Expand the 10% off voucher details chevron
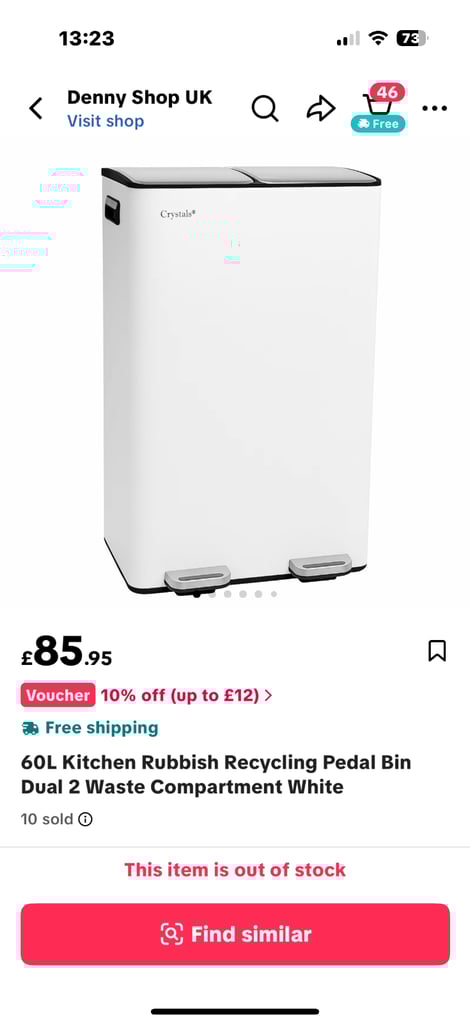Image resolution: width=470 pixels, height=1024 pixels. coord(268,696)
